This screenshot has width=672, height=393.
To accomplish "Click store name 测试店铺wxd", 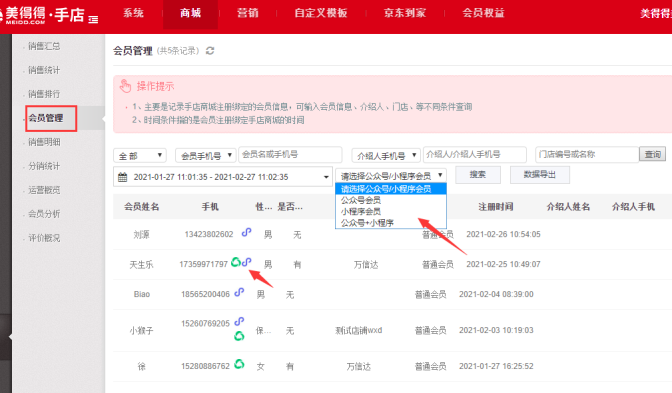I will [x=358, y=330].
